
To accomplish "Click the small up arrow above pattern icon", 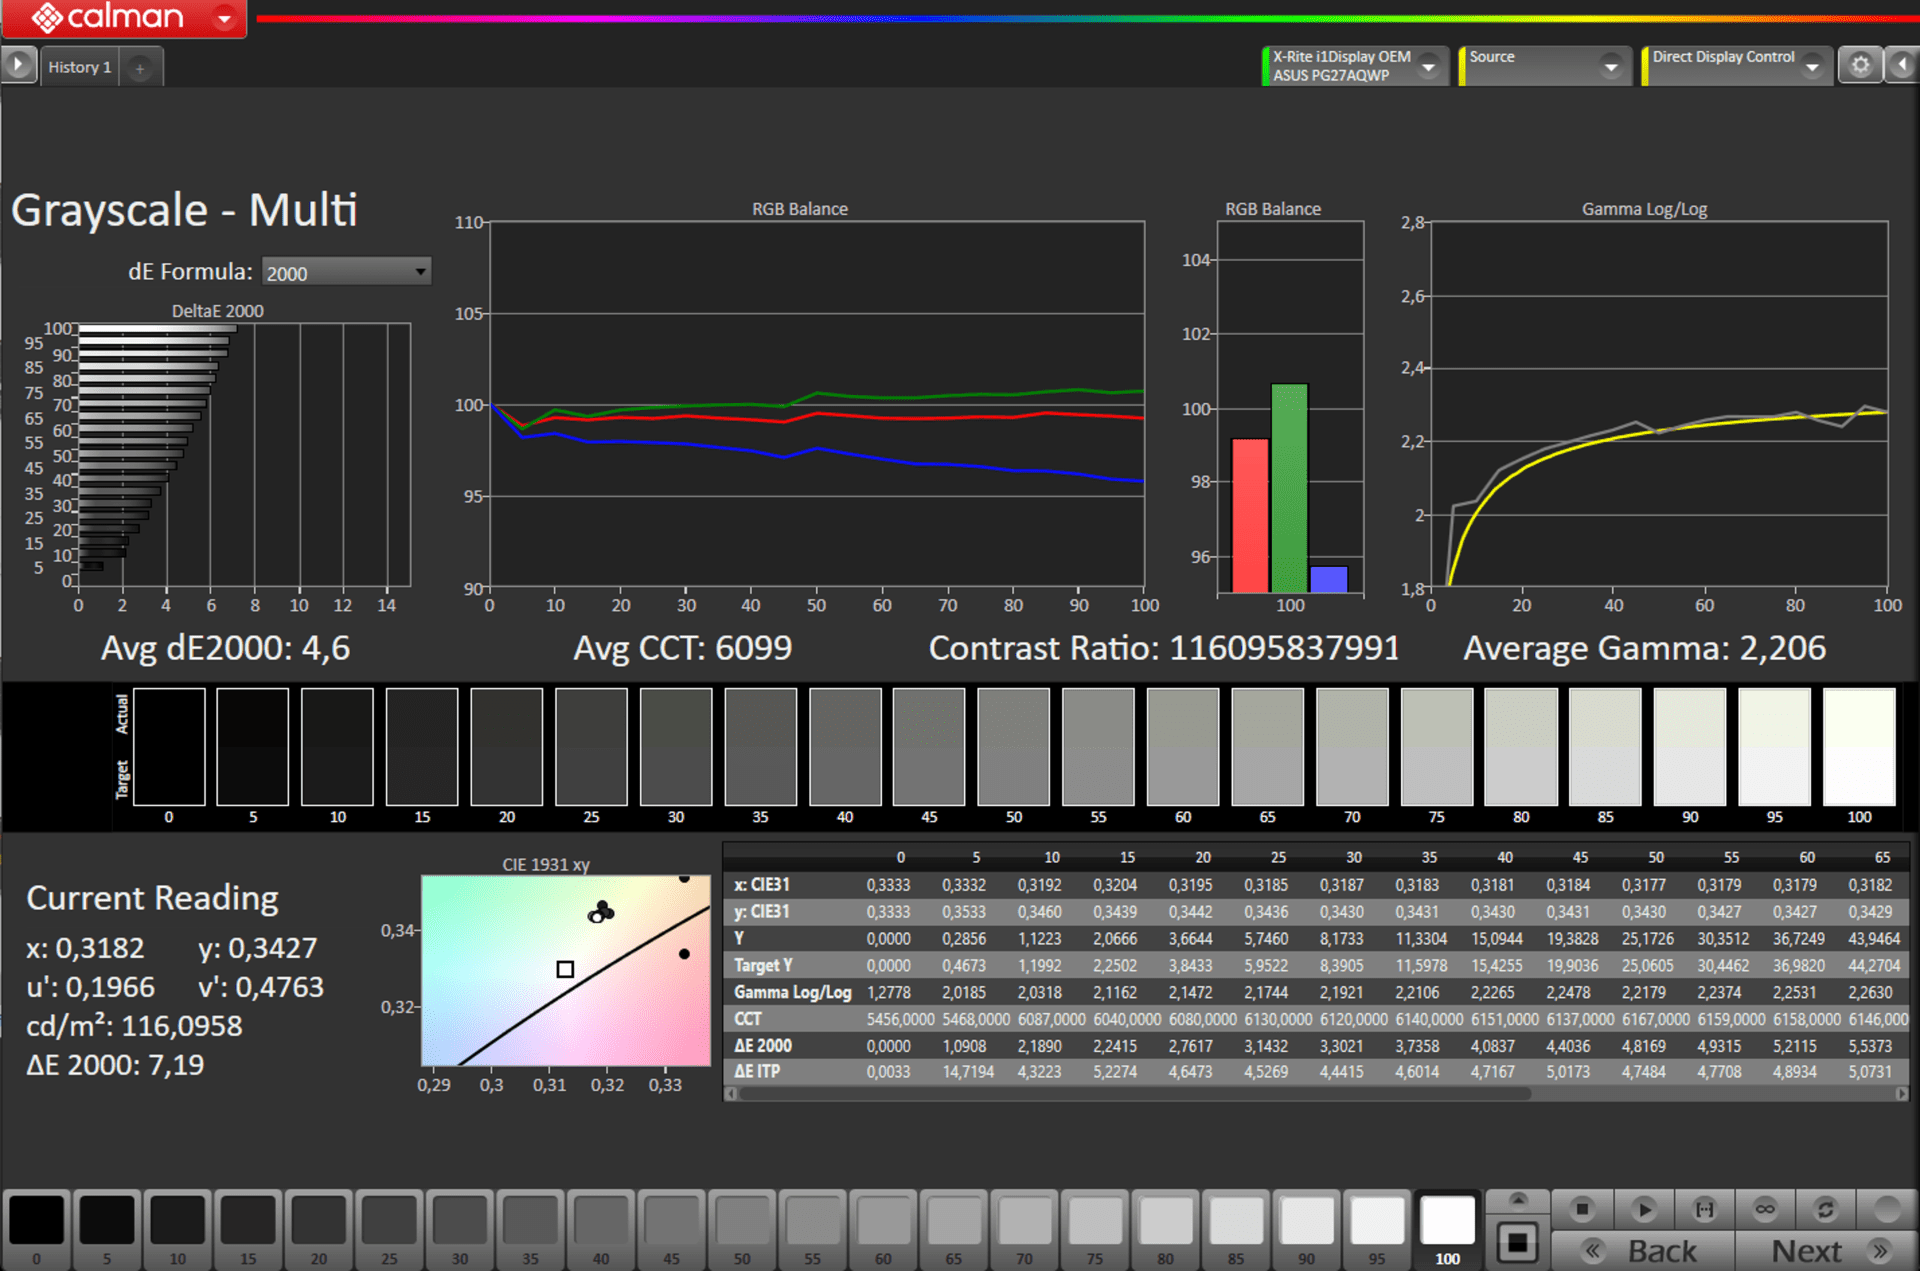I will (x=1517, y=1199).
